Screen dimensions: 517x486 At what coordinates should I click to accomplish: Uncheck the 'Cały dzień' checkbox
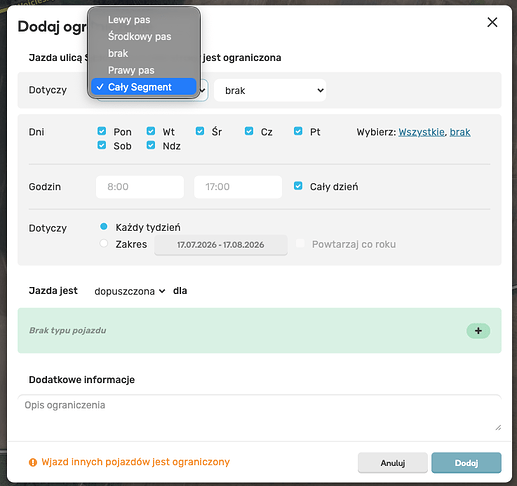(x=298, y=186)
